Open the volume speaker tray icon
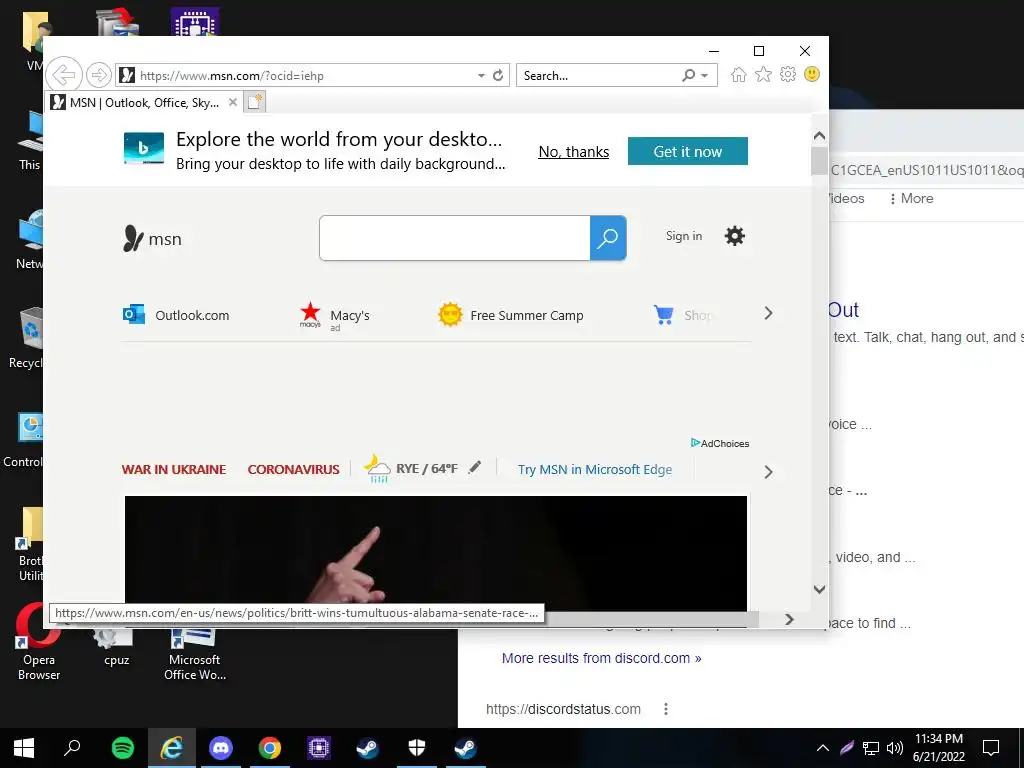Screen dimensions: 1024x768 click(895, 748)
